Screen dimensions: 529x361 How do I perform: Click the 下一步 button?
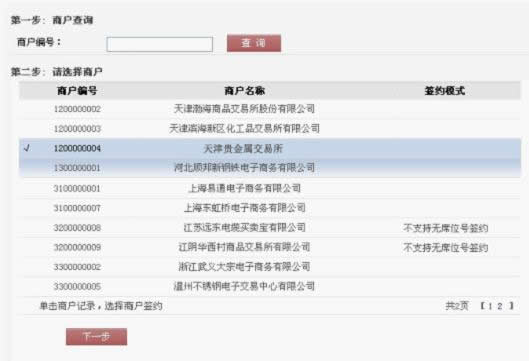point(96,336)
